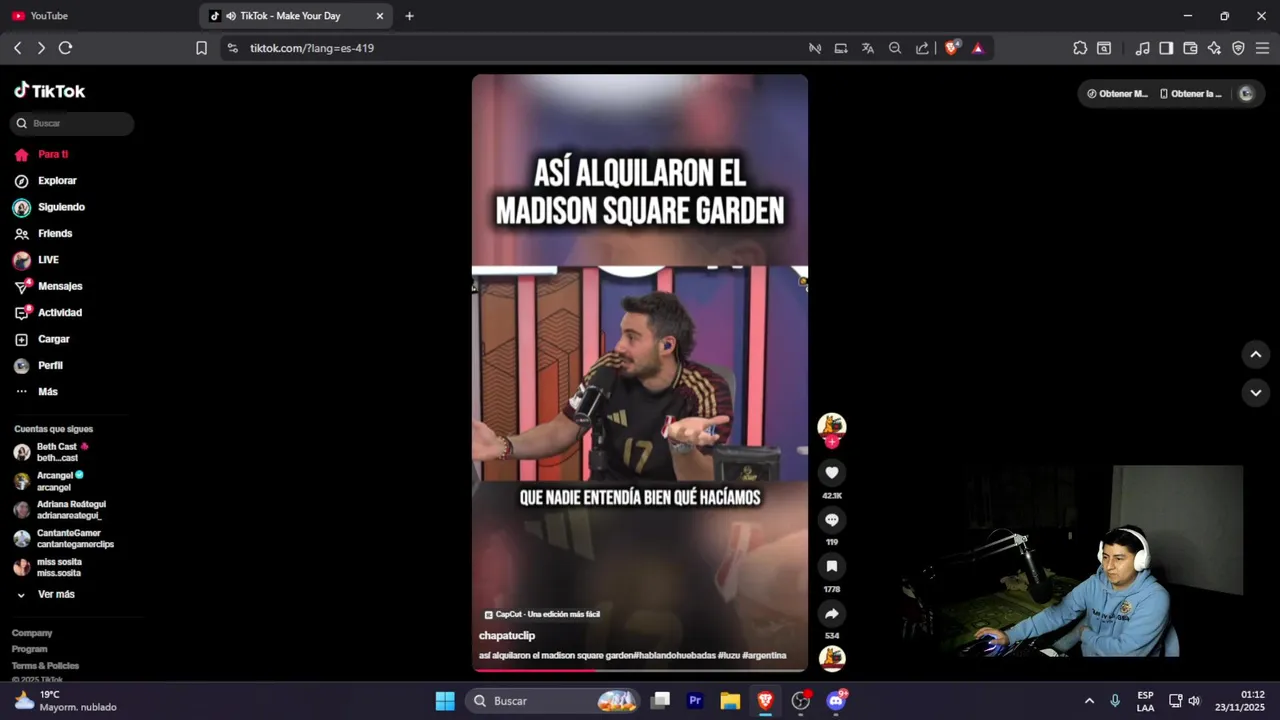Click Obtener monedas button

[1117, 93]
